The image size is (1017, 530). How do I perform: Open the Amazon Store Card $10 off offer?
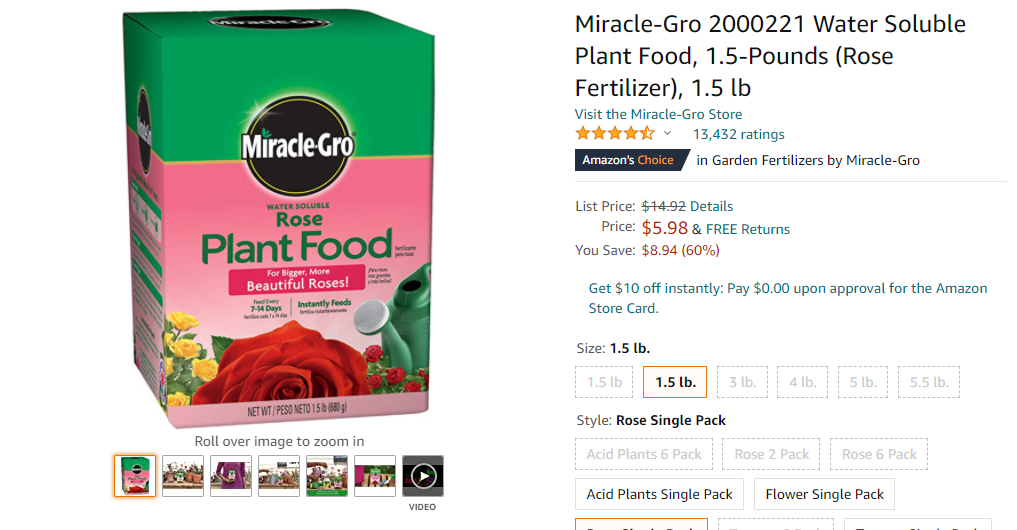(787, 298)
